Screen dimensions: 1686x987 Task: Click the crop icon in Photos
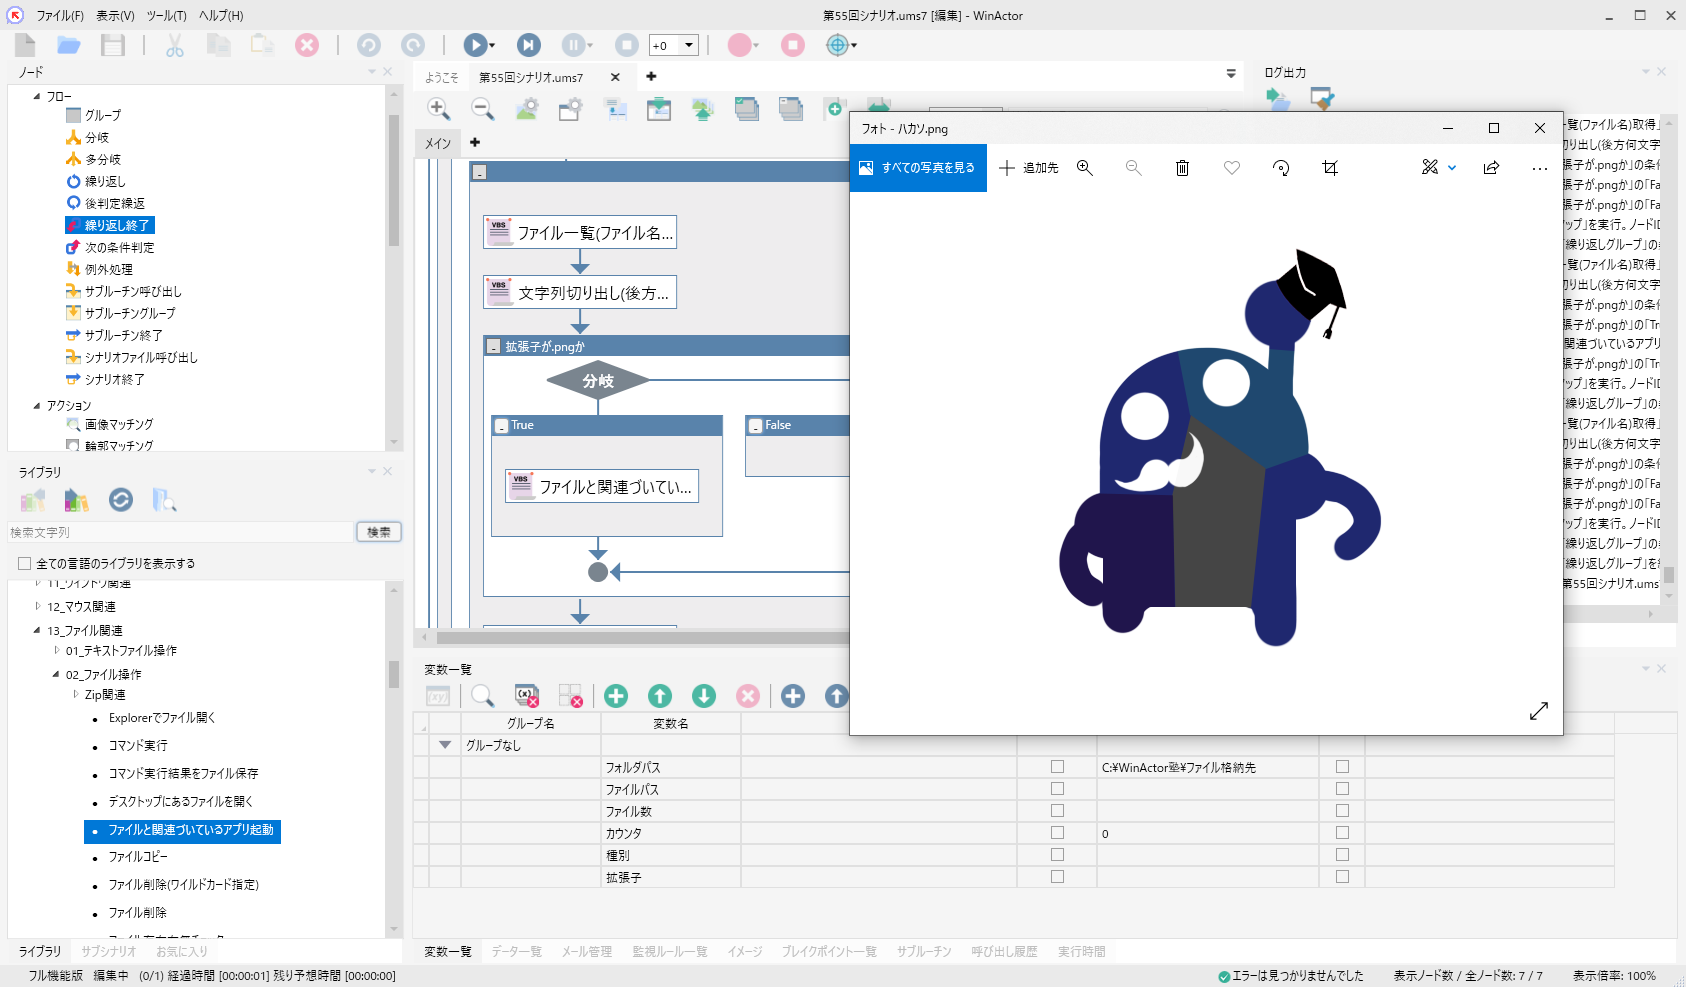[1330, 168]
